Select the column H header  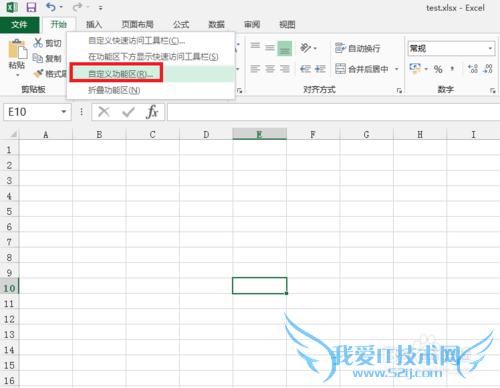pyautogui.click(x=420, y=134)
